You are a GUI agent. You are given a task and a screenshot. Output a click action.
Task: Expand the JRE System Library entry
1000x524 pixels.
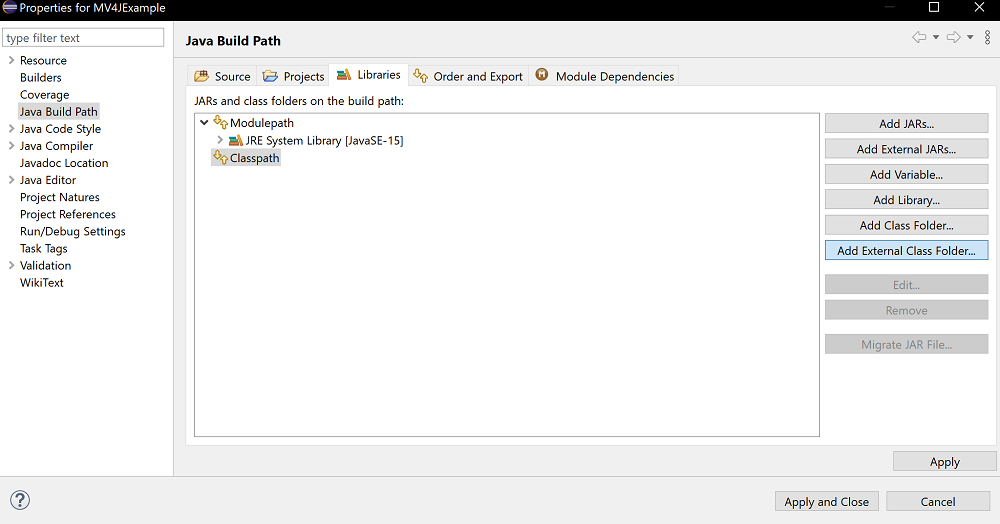point(220,140)
